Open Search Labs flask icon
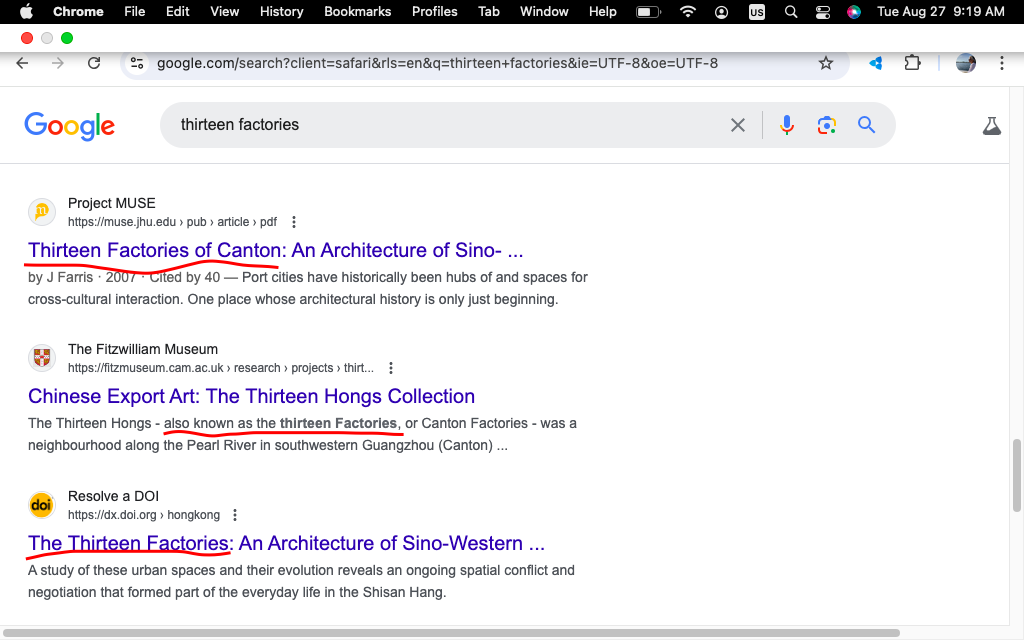Viewport: 1024px width, 640px height. [991, 126]
